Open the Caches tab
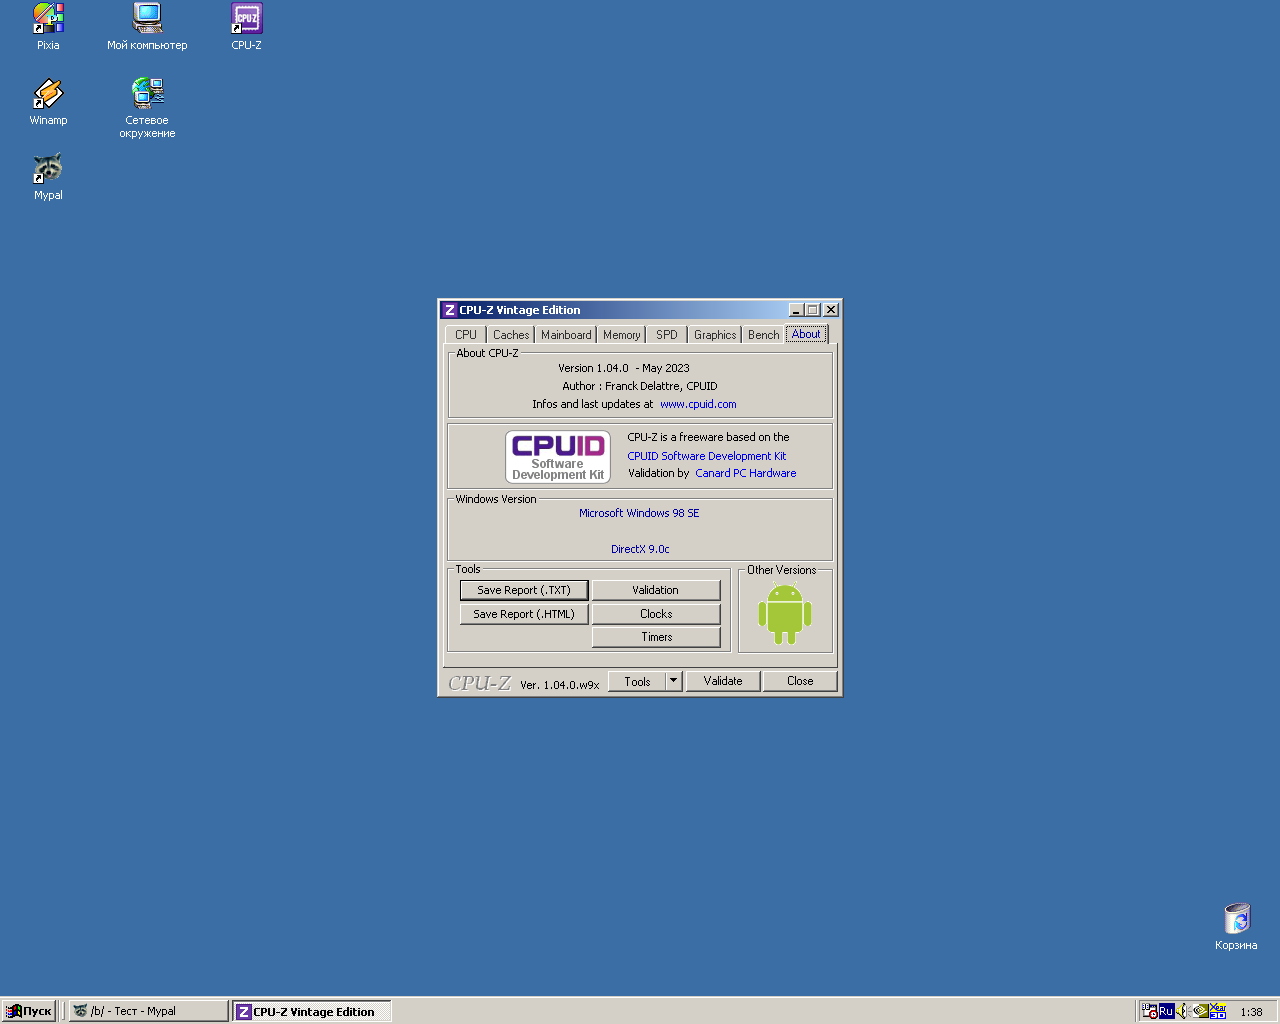1280x1024 pixels. (x=511, y=335)
